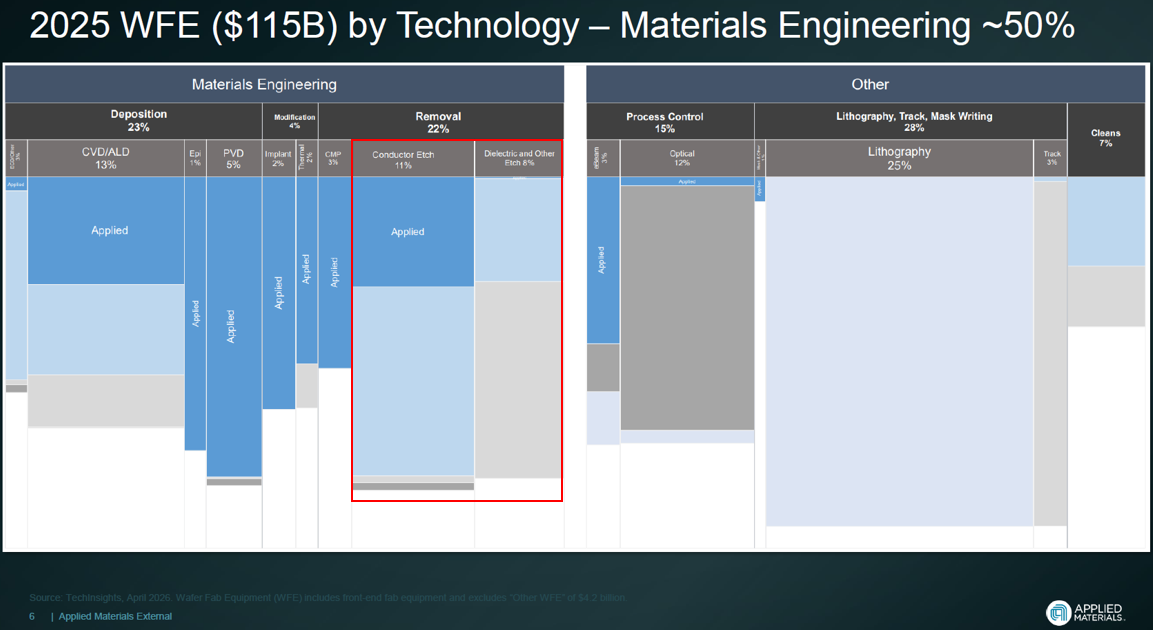
Task: Select Dielectric and Other Etch 8% header
Action: click(518, 159)
